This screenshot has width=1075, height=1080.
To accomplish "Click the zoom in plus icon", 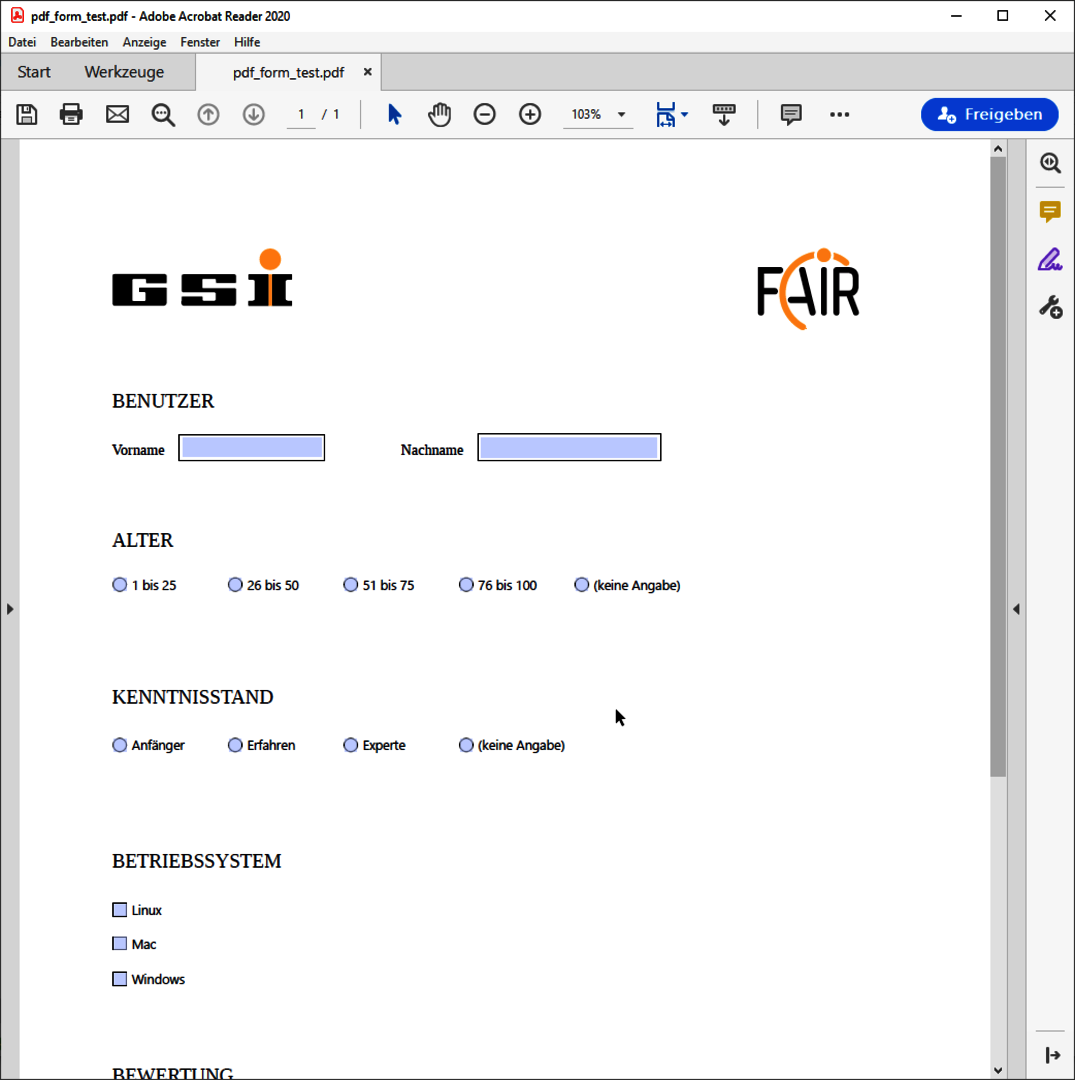I will click(x=530, y=114).
